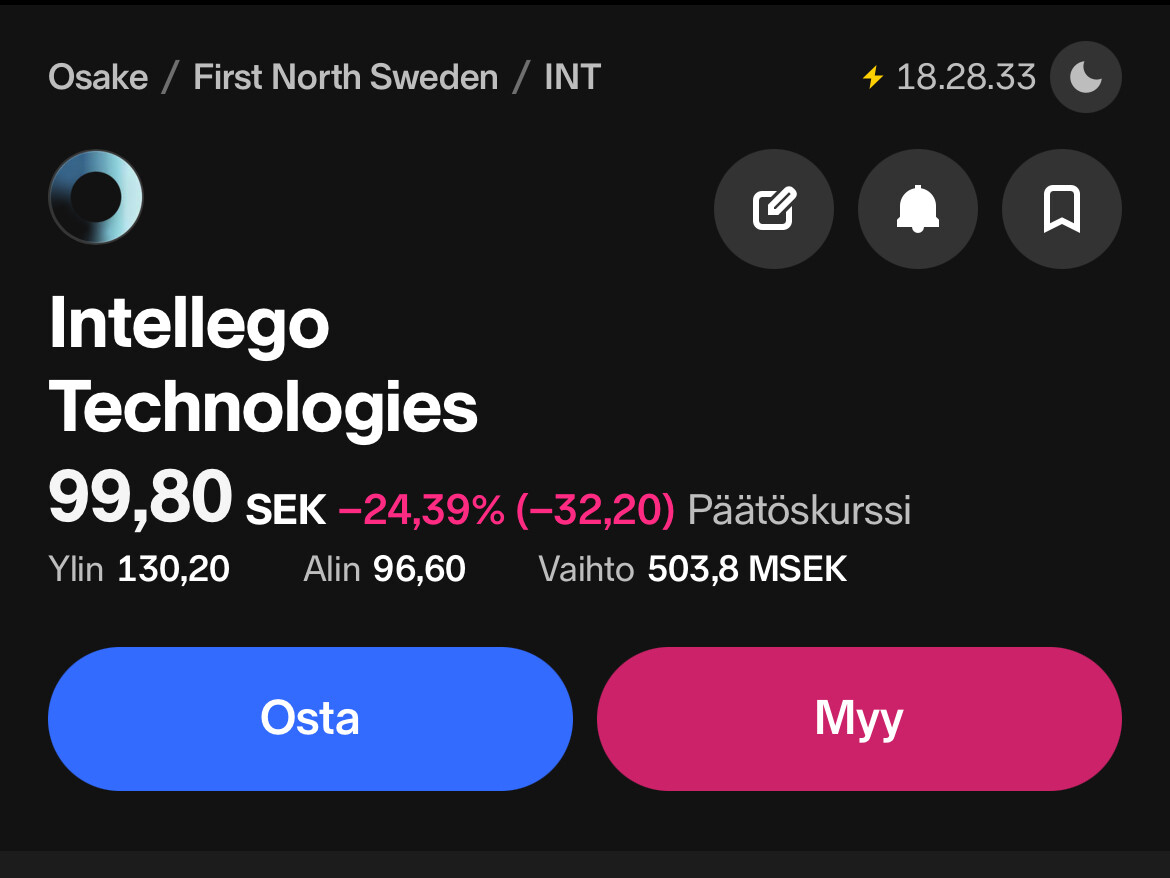Buy shares with the Osta button
Screen dimensions: 1170x878
[310, 718]
